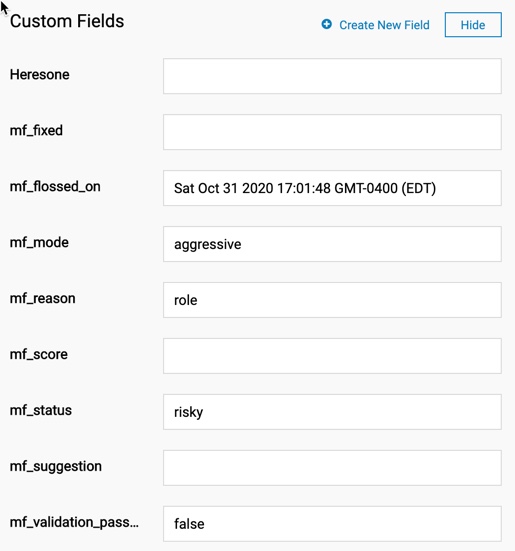The image size is (515, 551).
Task: Click the mf_status label text
Action: click(41, 410)
